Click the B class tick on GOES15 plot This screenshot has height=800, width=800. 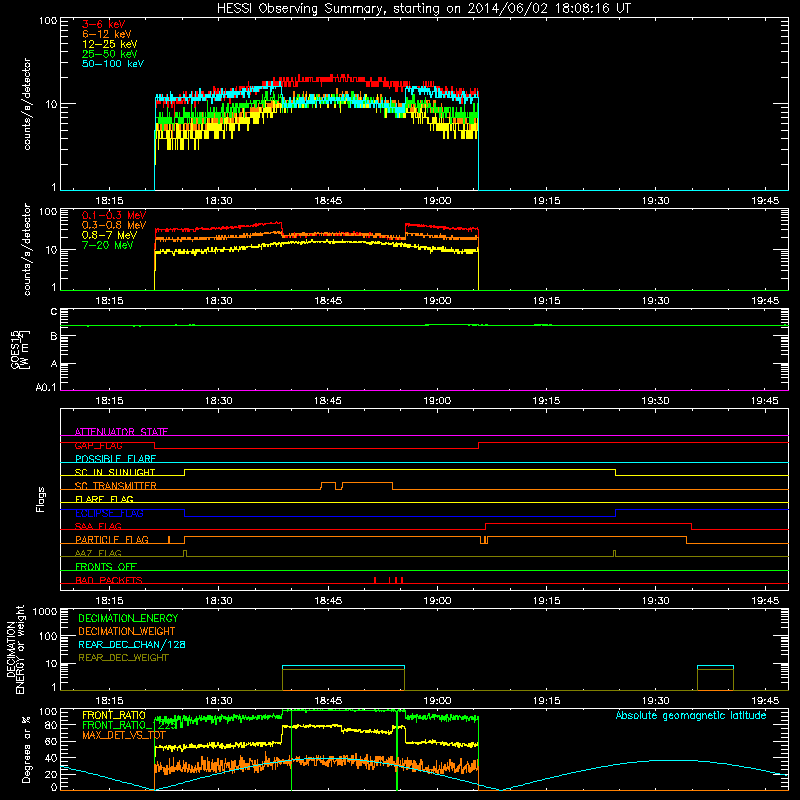click(54, 337)
